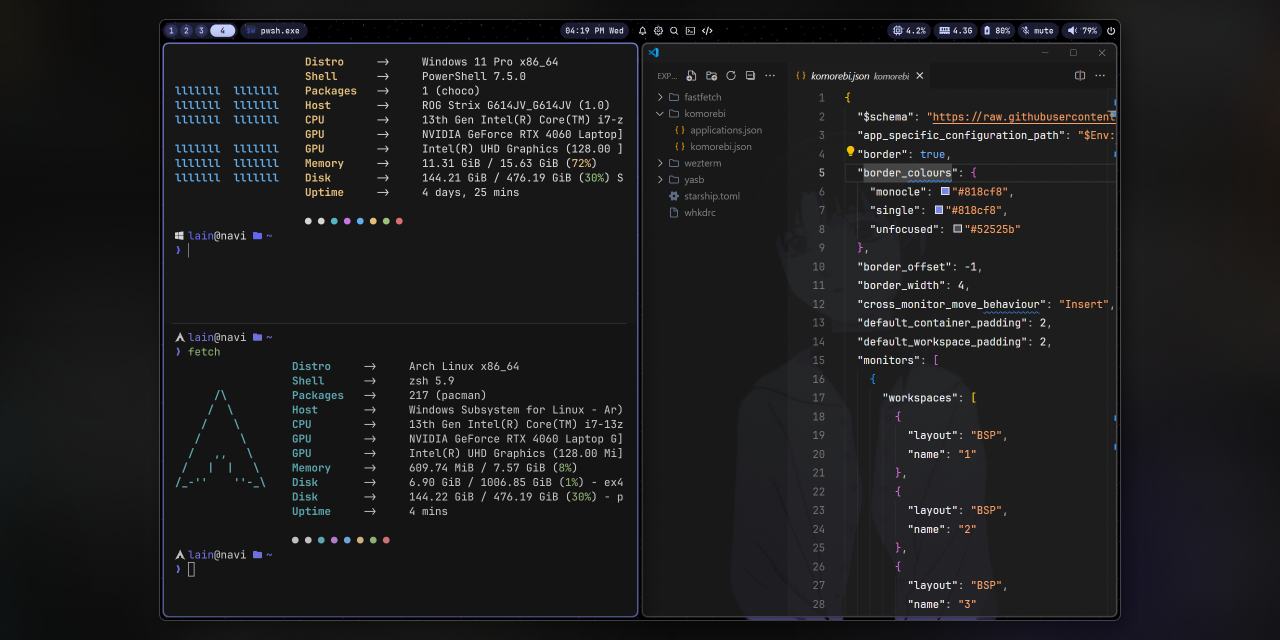Click 'Arch Linux x86_64' distro text
Screen dimensions: 1280x640
[464, 366]
